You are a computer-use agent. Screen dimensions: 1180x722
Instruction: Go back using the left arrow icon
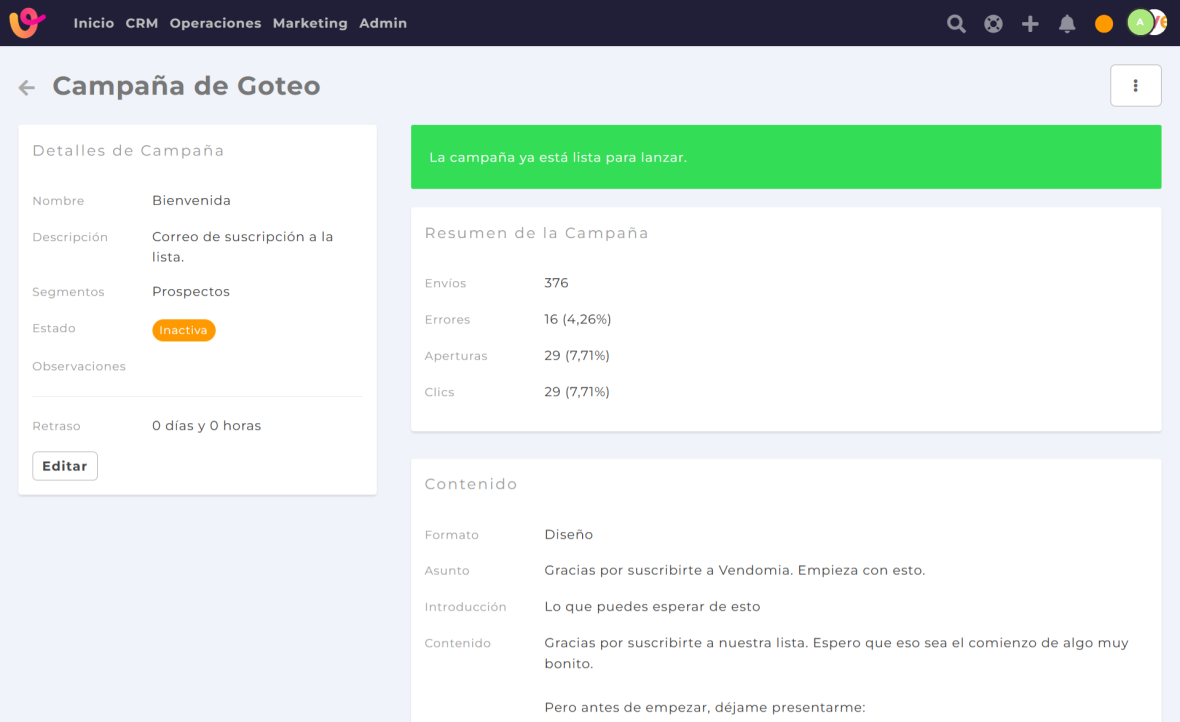pyautogui.click(x=27, y=88)
